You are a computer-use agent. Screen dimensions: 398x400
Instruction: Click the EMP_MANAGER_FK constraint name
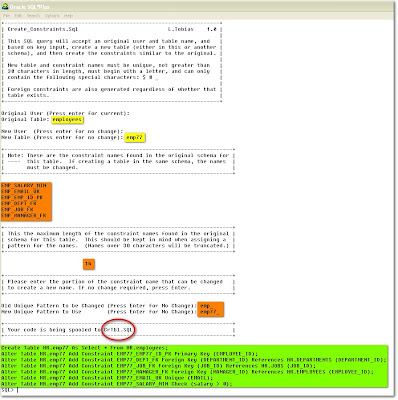[24, 215]
